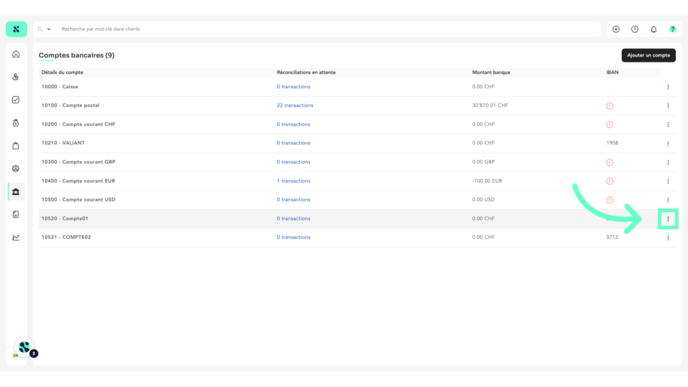Viewport: 688px width, 387px height.
Task: Open 0 transactions link for Caisse
Action: click(x=294, y=87)
